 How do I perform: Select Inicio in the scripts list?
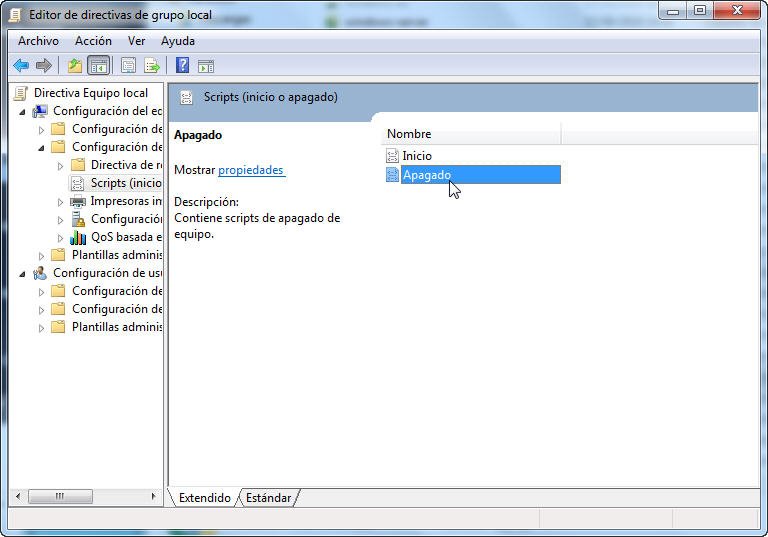click(x=417, y=156)
